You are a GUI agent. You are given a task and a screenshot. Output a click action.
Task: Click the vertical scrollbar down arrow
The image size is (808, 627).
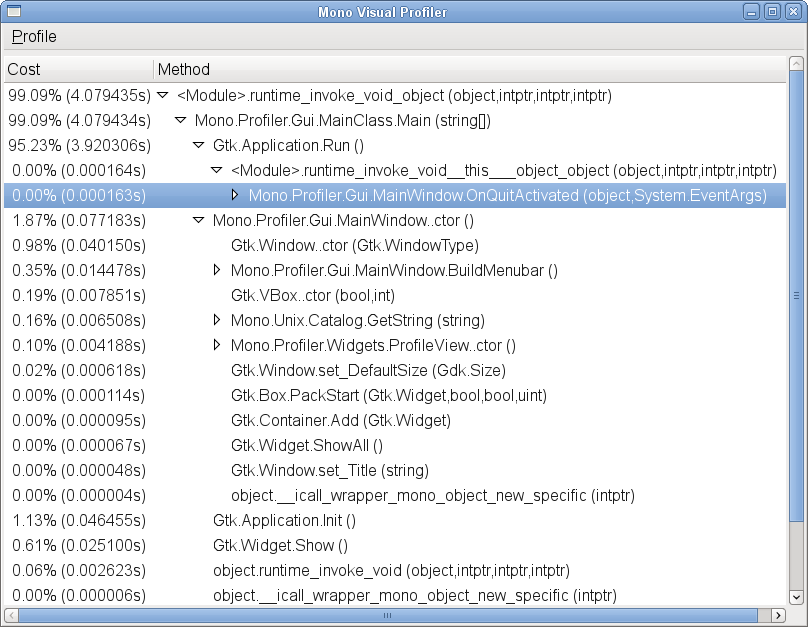(x=796, y=597)
